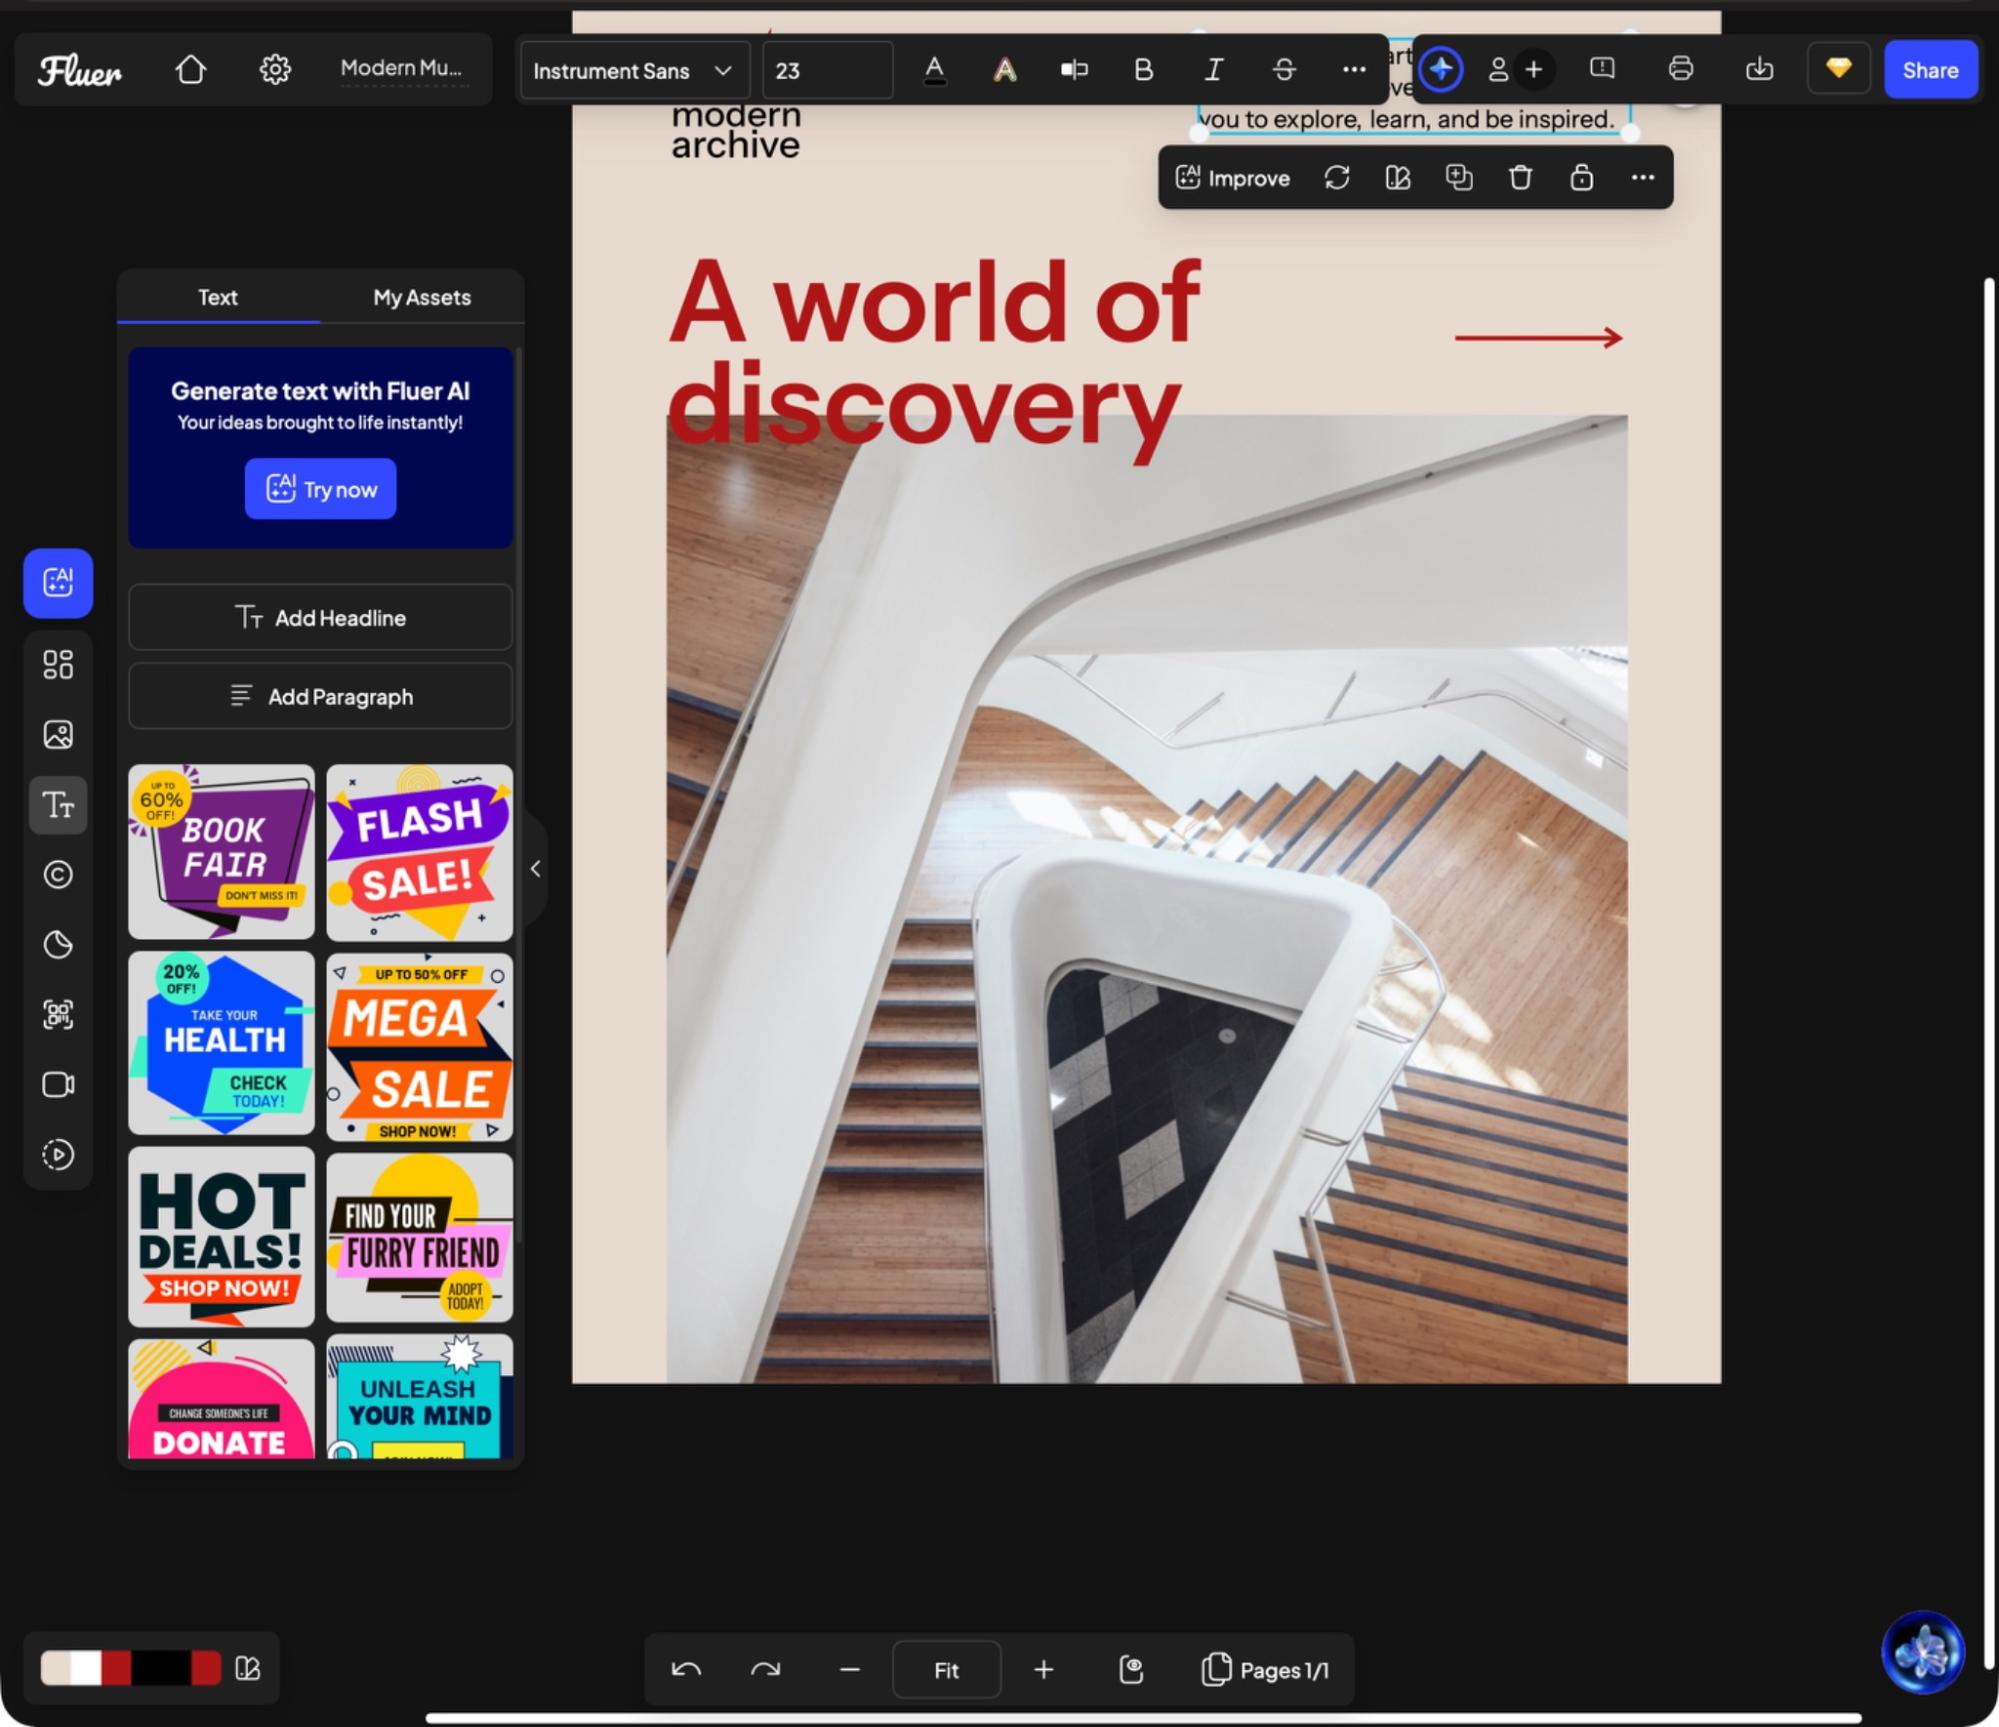
Task: Delete the selected element with the trash icon
Action: [1520, 178]
